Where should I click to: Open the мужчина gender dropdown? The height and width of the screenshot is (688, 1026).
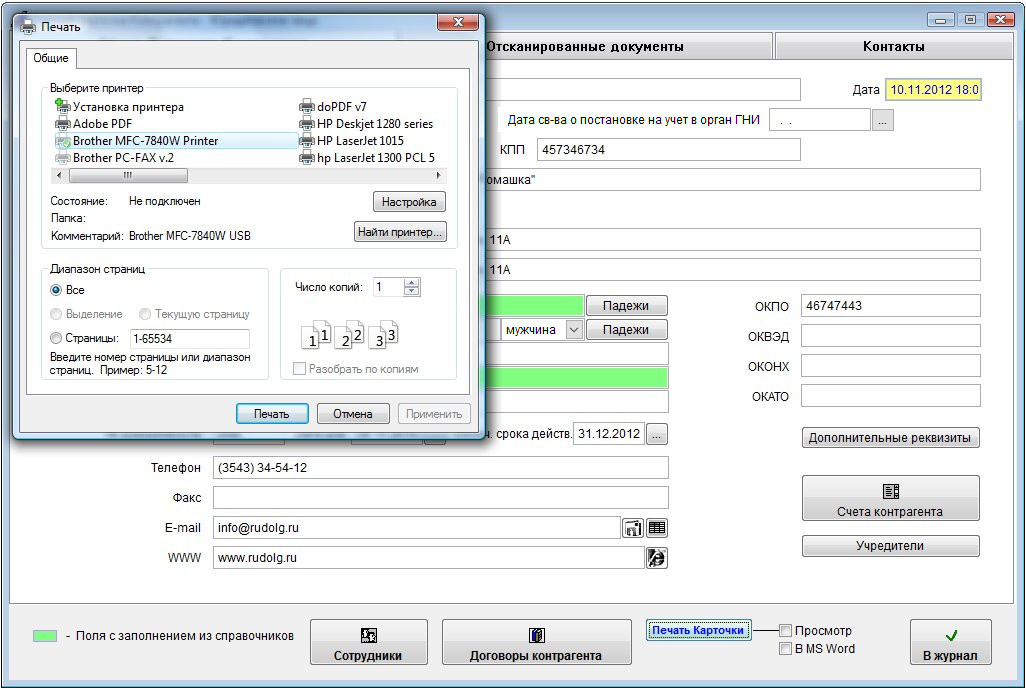573,330
